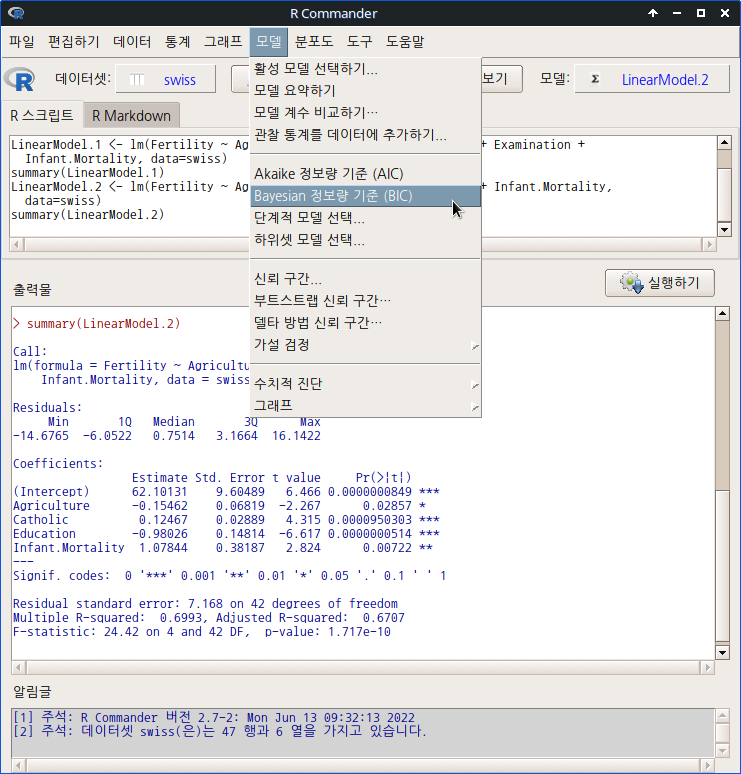Switch to the R Markdown tab
This screenshot has width=741, height=774.
[x=131, y=116]
